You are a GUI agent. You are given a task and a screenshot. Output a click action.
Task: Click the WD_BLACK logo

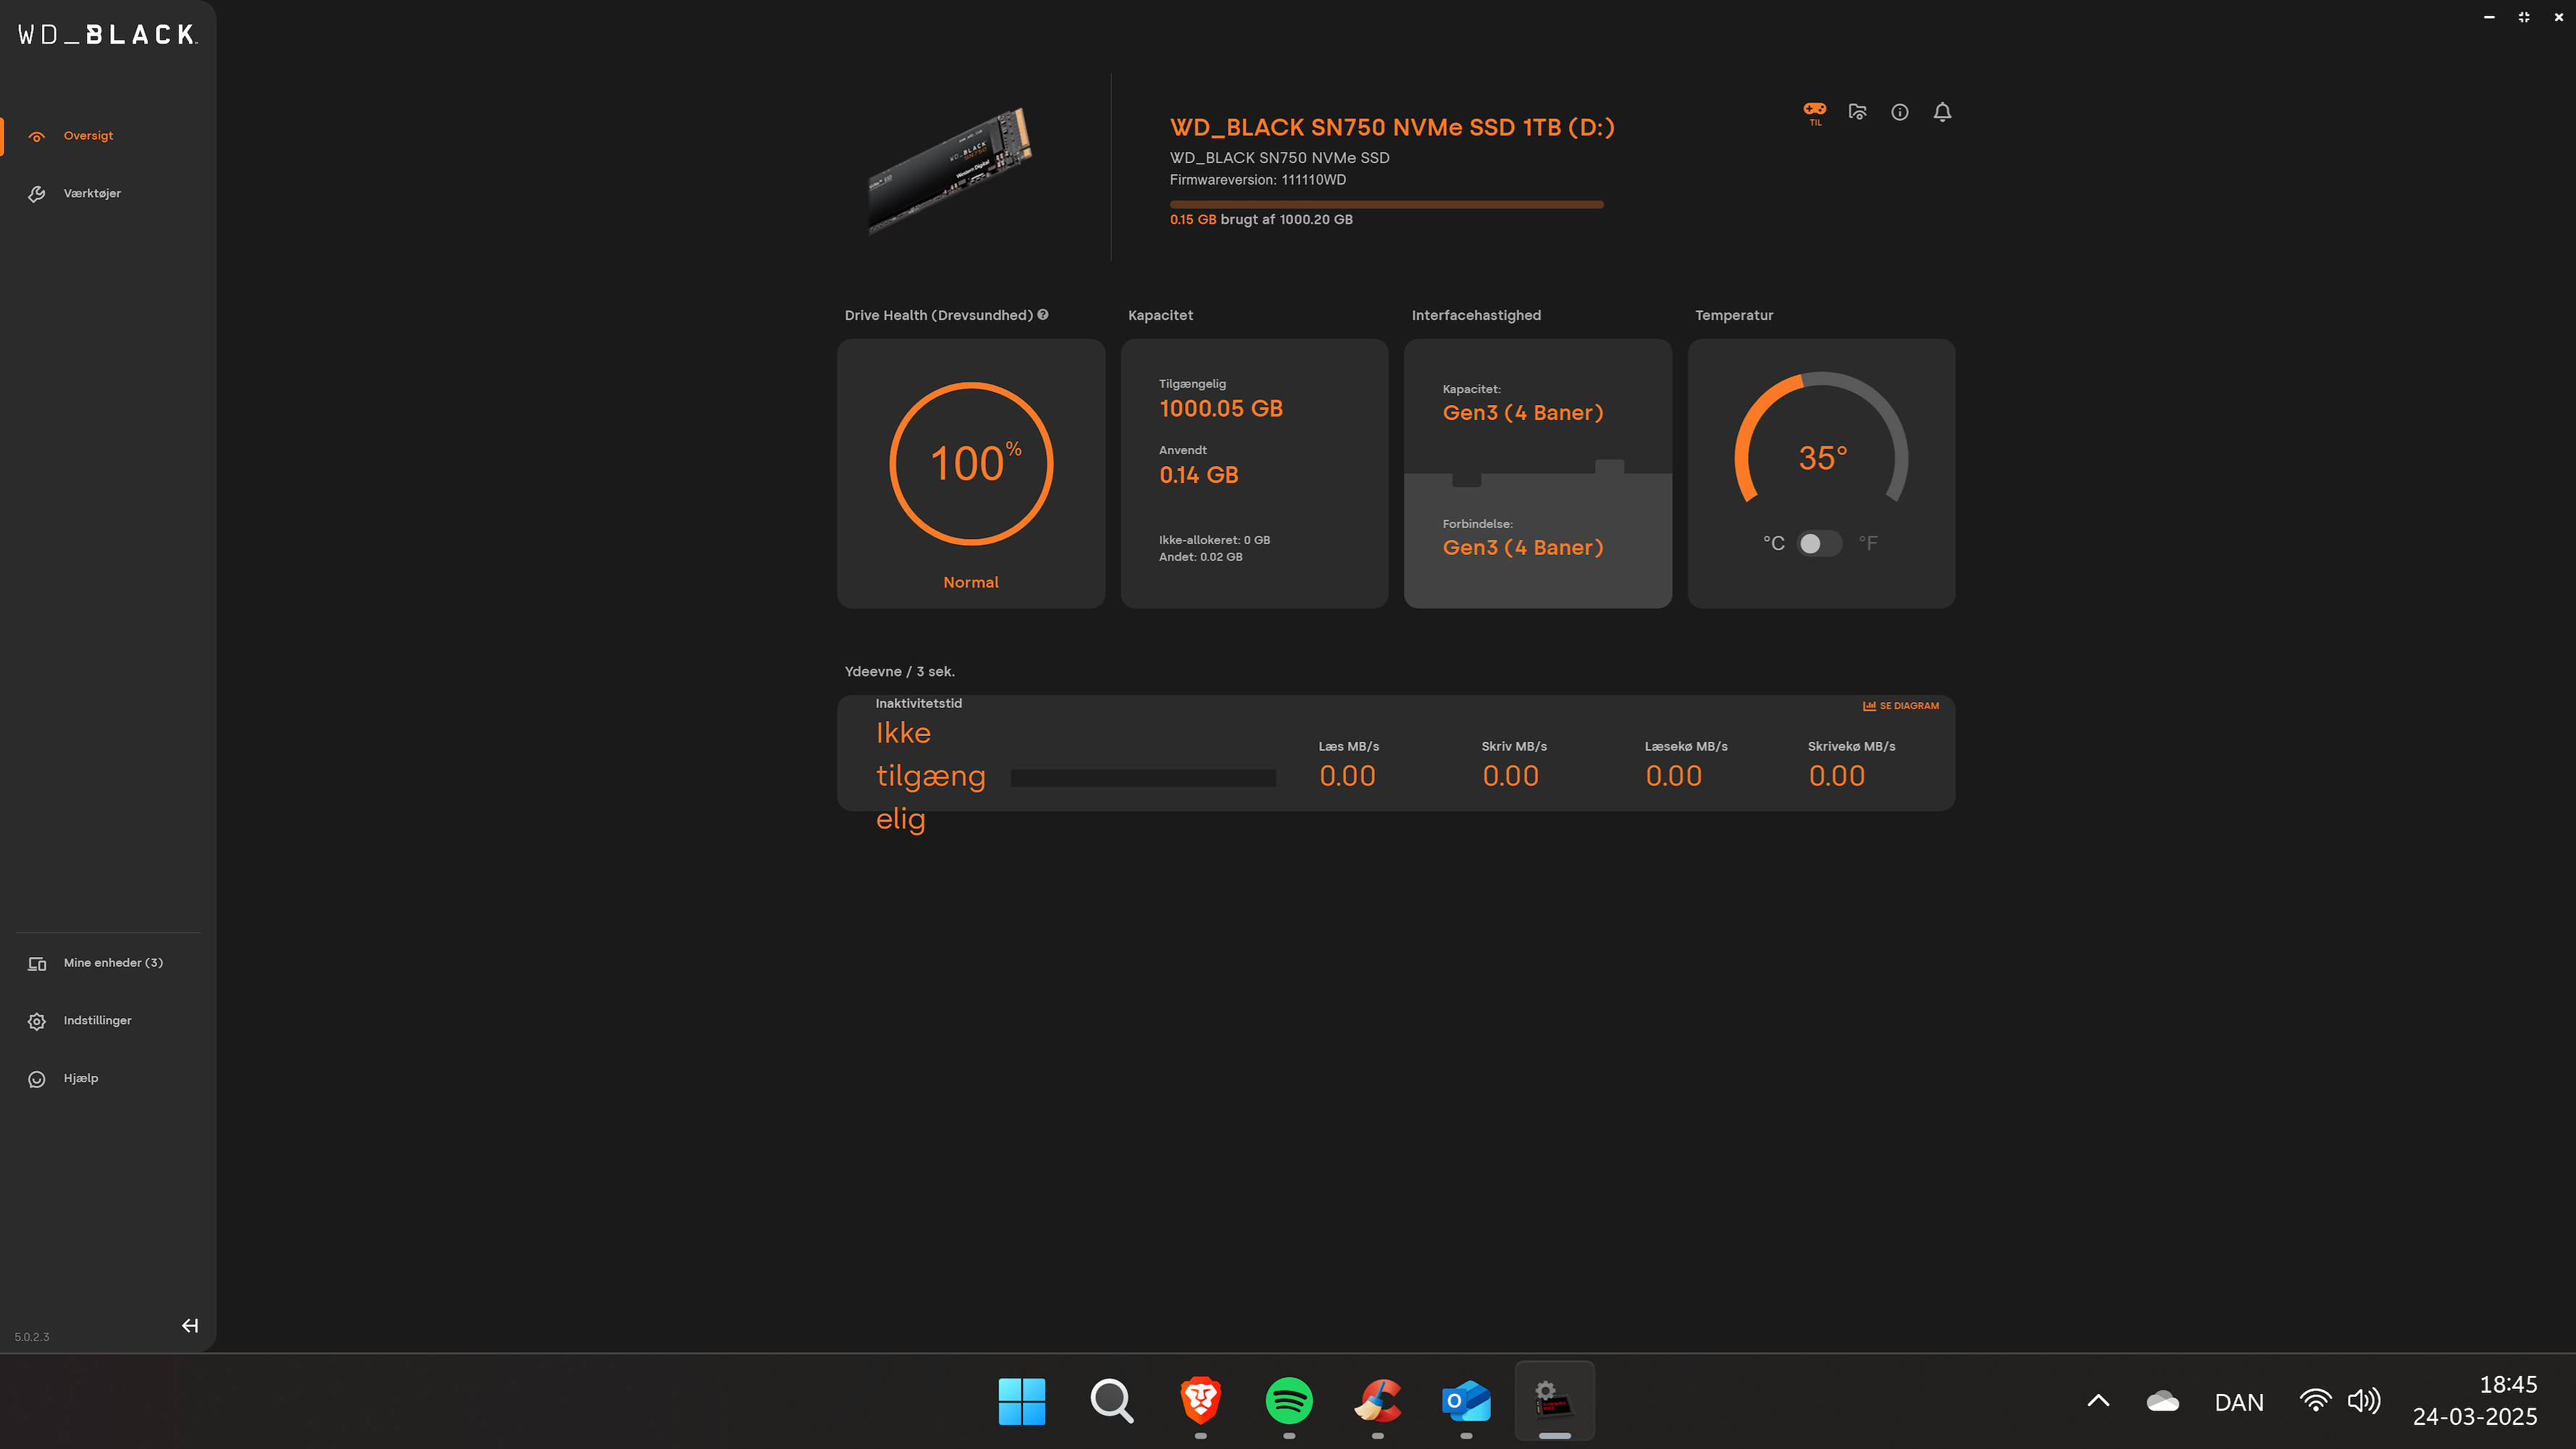click(x=108, y=35)
